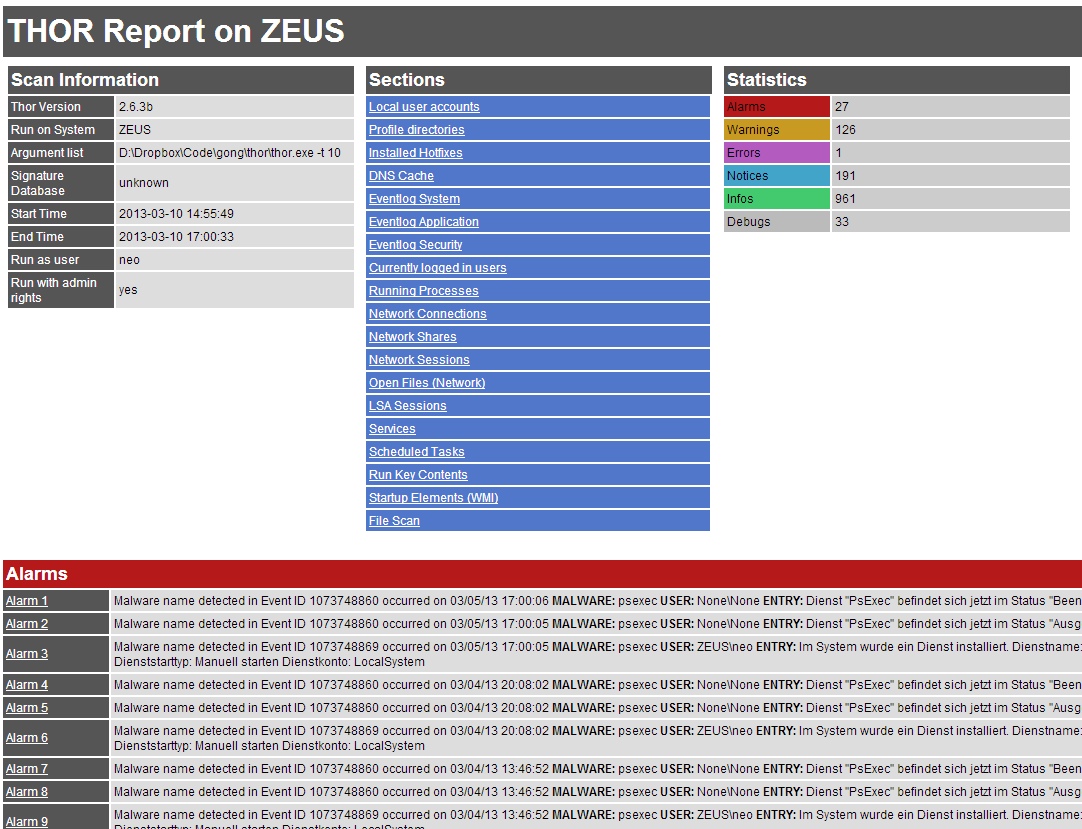Select the Eventlog Security link
The width and height of the screenshot is (1082, 829).
(x=415, y=245)
